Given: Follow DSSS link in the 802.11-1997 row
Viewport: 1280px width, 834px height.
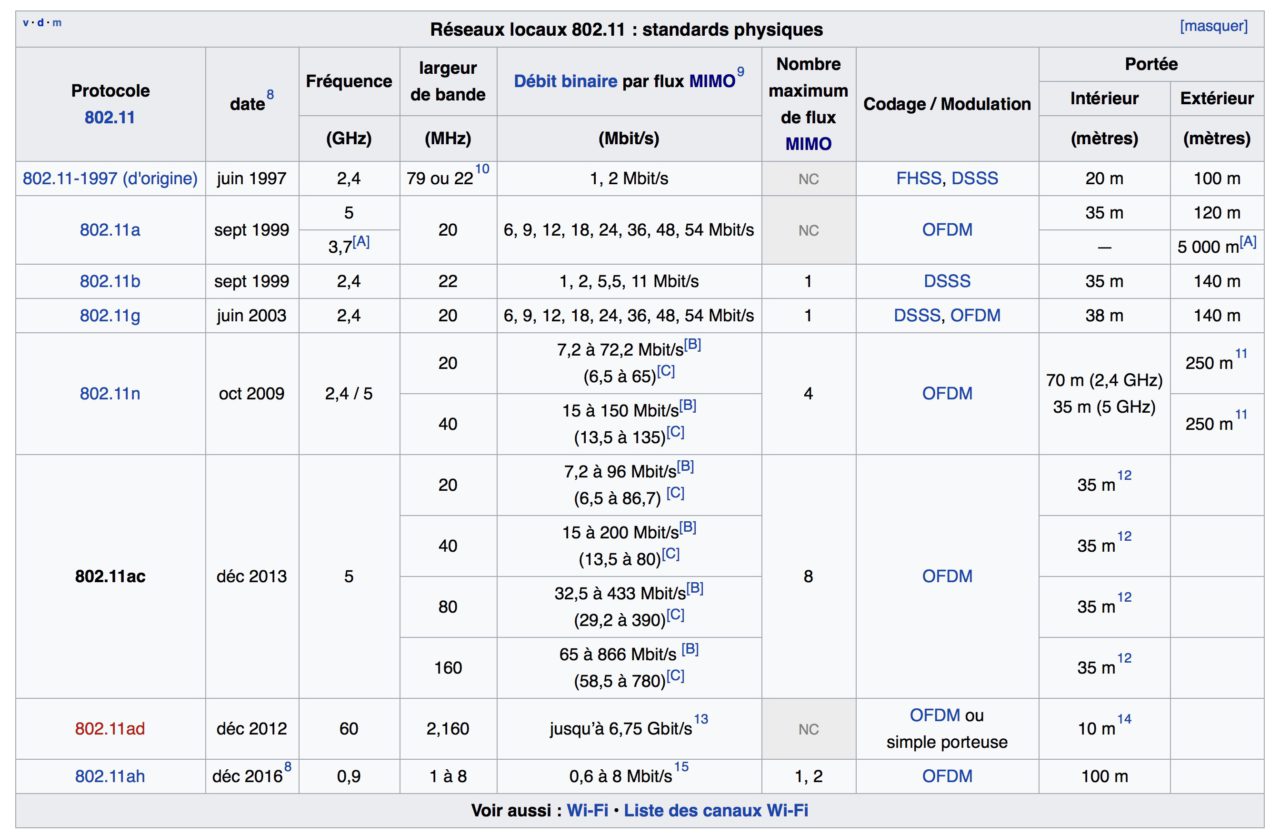Looking at the screenshot, I should click(975, 179).
